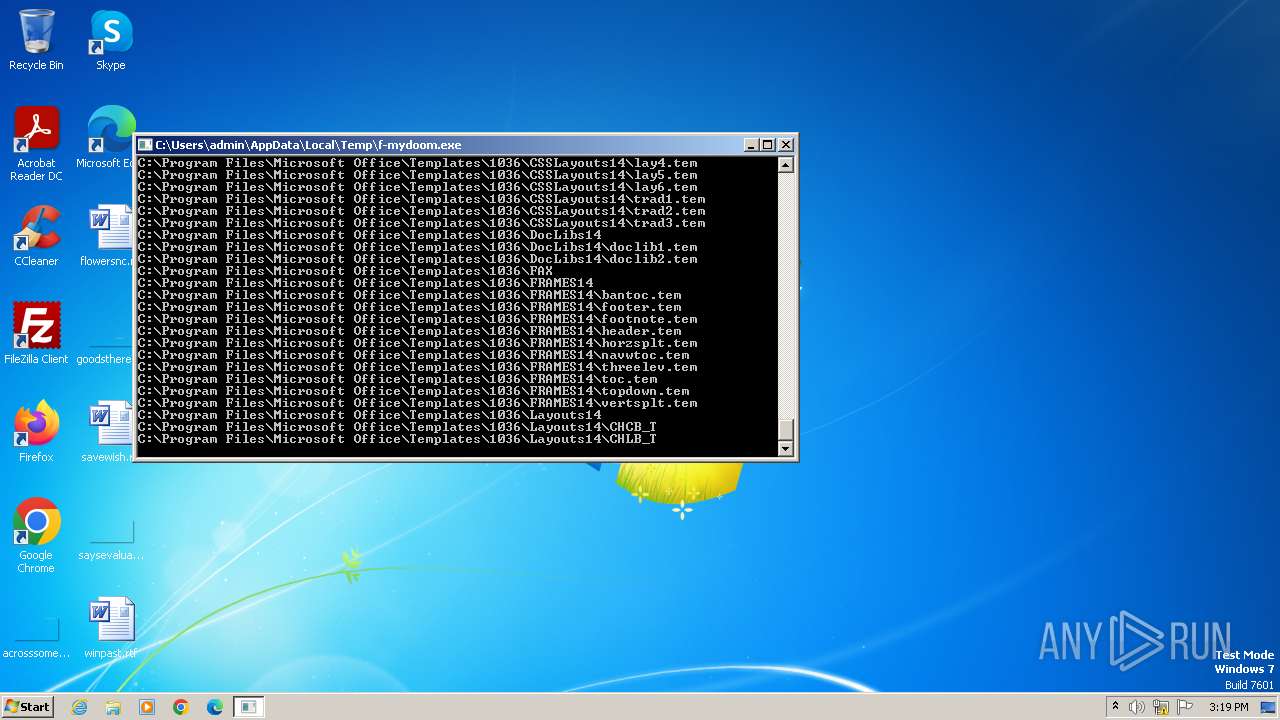Maximize the f-mydoom.exe console window
Viewport: 1280px width, 720px height.
(768, 145)
